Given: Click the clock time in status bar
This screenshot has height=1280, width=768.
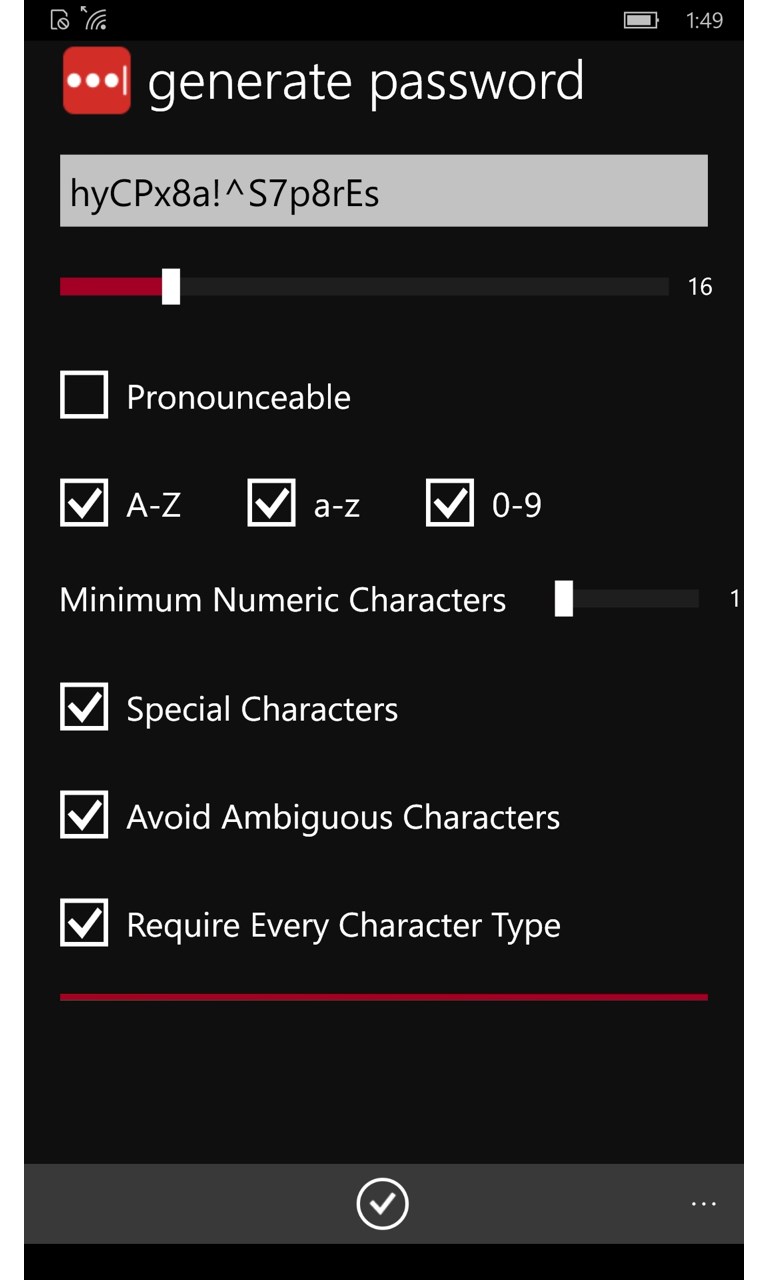Looking at the screenshot, I should (704, 20).
